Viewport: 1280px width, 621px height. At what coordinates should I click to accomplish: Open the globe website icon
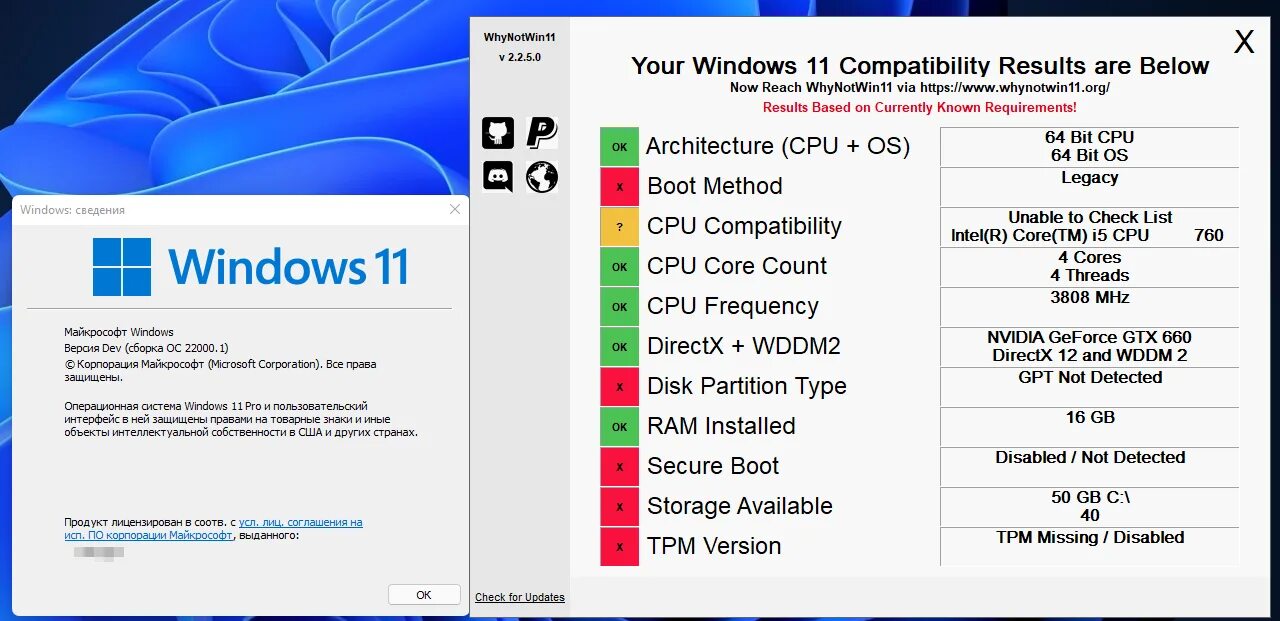(x=542, y=177)
